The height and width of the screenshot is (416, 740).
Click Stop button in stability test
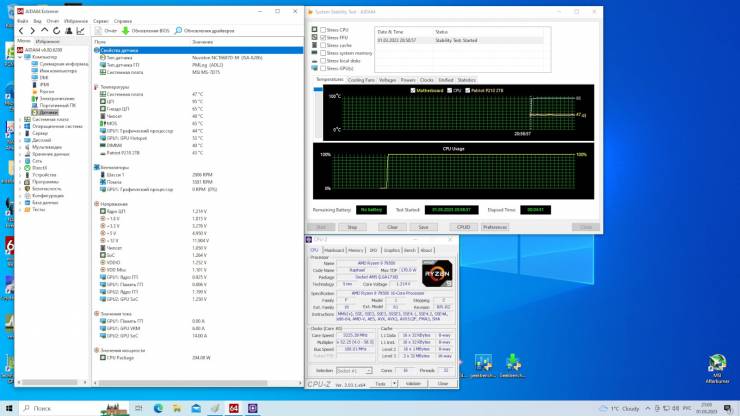click(x=352, y=227)
